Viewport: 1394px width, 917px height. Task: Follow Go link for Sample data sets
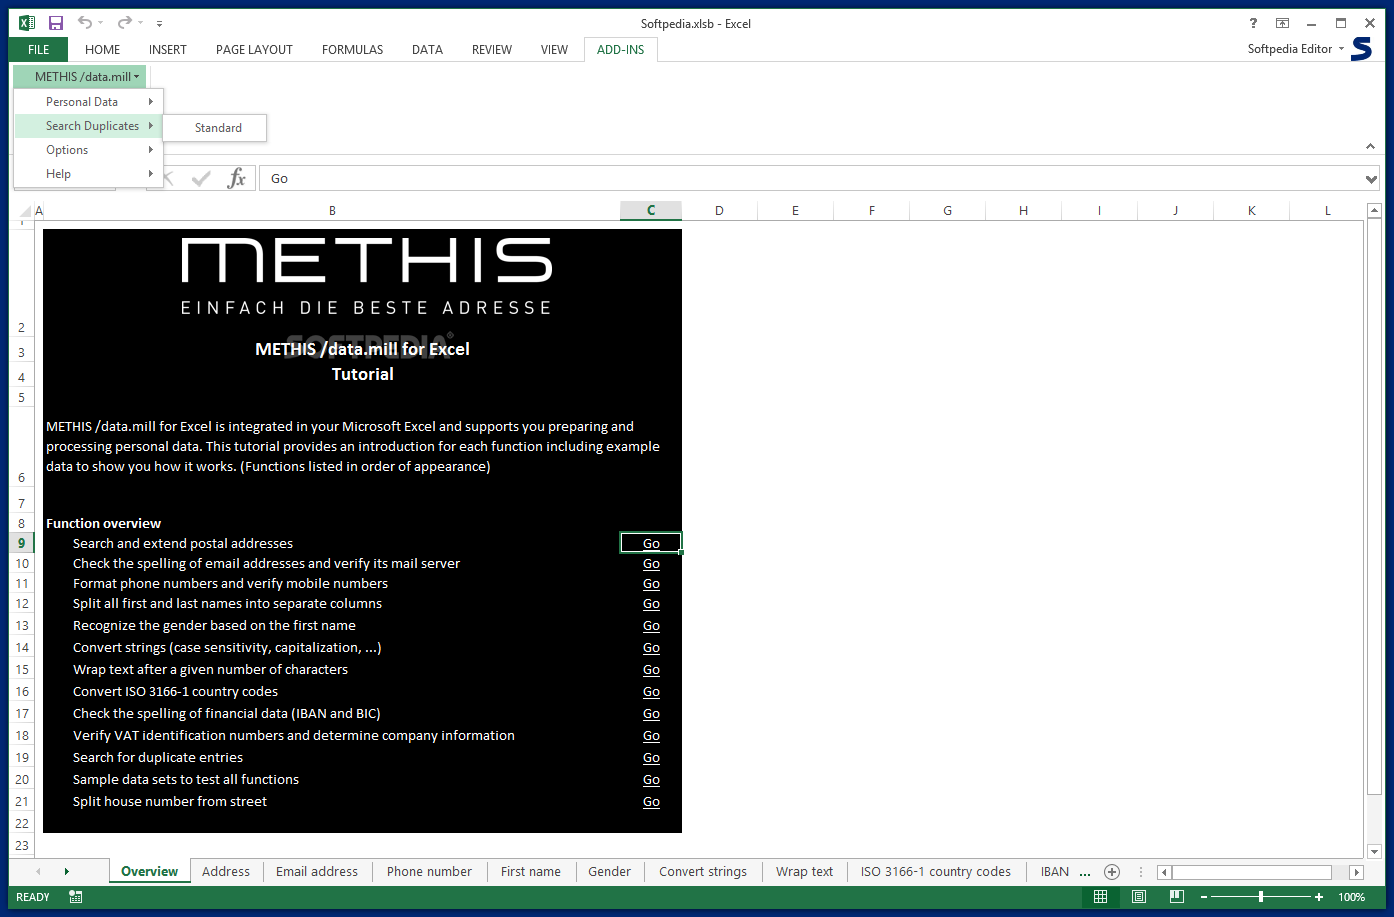point(651,780)
